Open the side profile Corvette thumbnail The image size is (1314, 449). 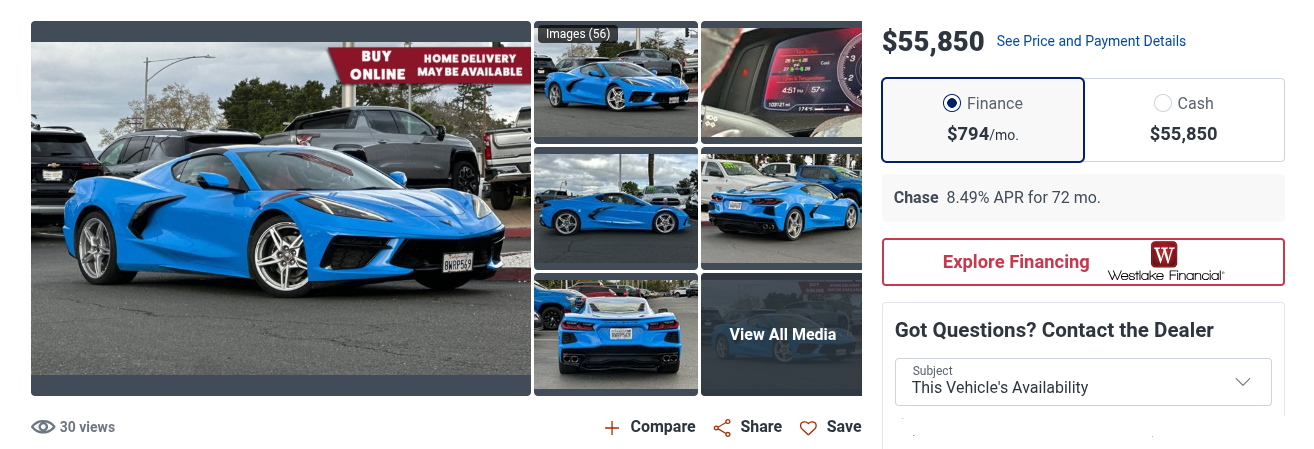tap(616, 208)
